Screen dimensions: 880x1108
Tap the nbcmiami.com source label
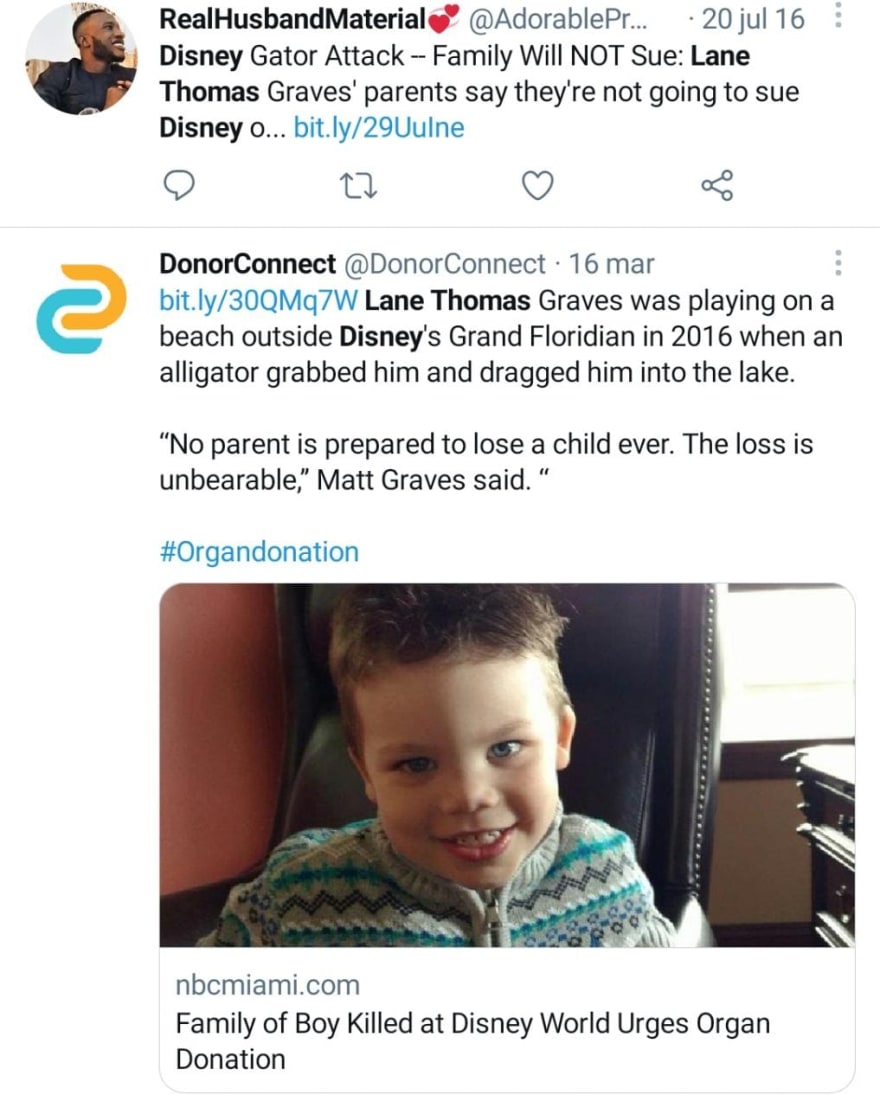pyautogui.click(x=267, y=985)
